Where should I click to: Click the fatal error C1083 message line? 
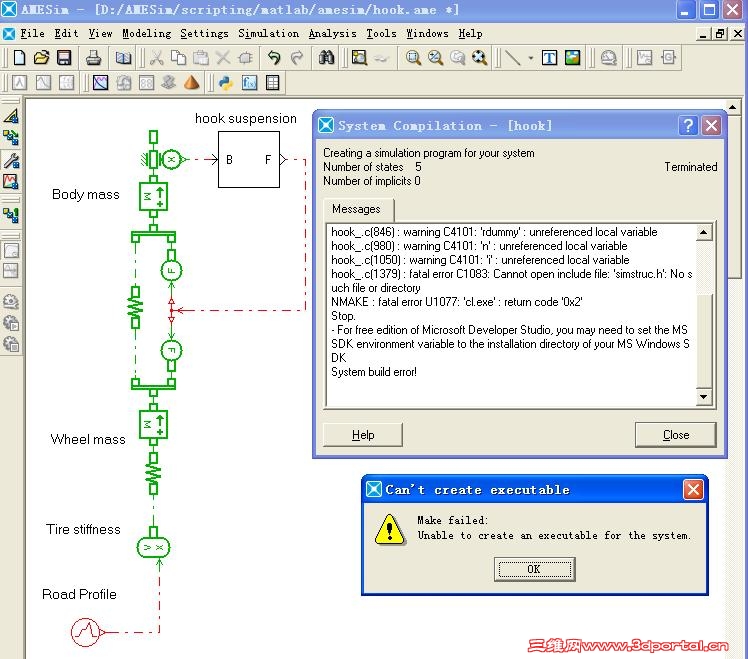click(x=511, y=281)
